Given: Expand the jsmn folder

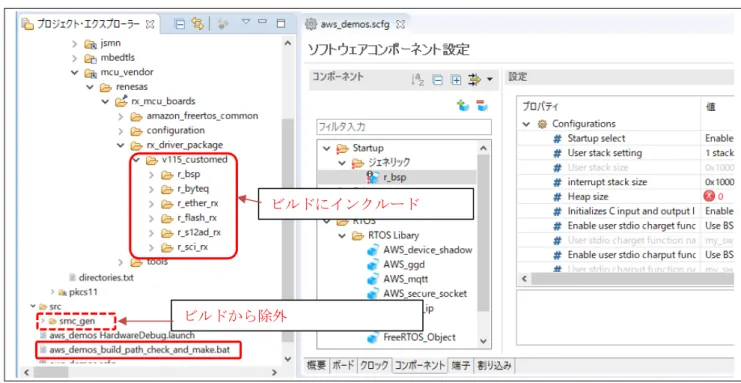Looking at the screenshot, I should (x=74, y=44).
